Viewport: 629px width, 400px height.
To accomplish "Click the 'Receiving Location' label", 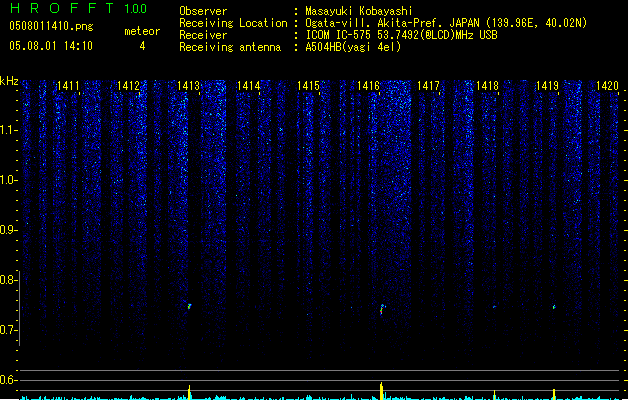I will coord(233,23).
